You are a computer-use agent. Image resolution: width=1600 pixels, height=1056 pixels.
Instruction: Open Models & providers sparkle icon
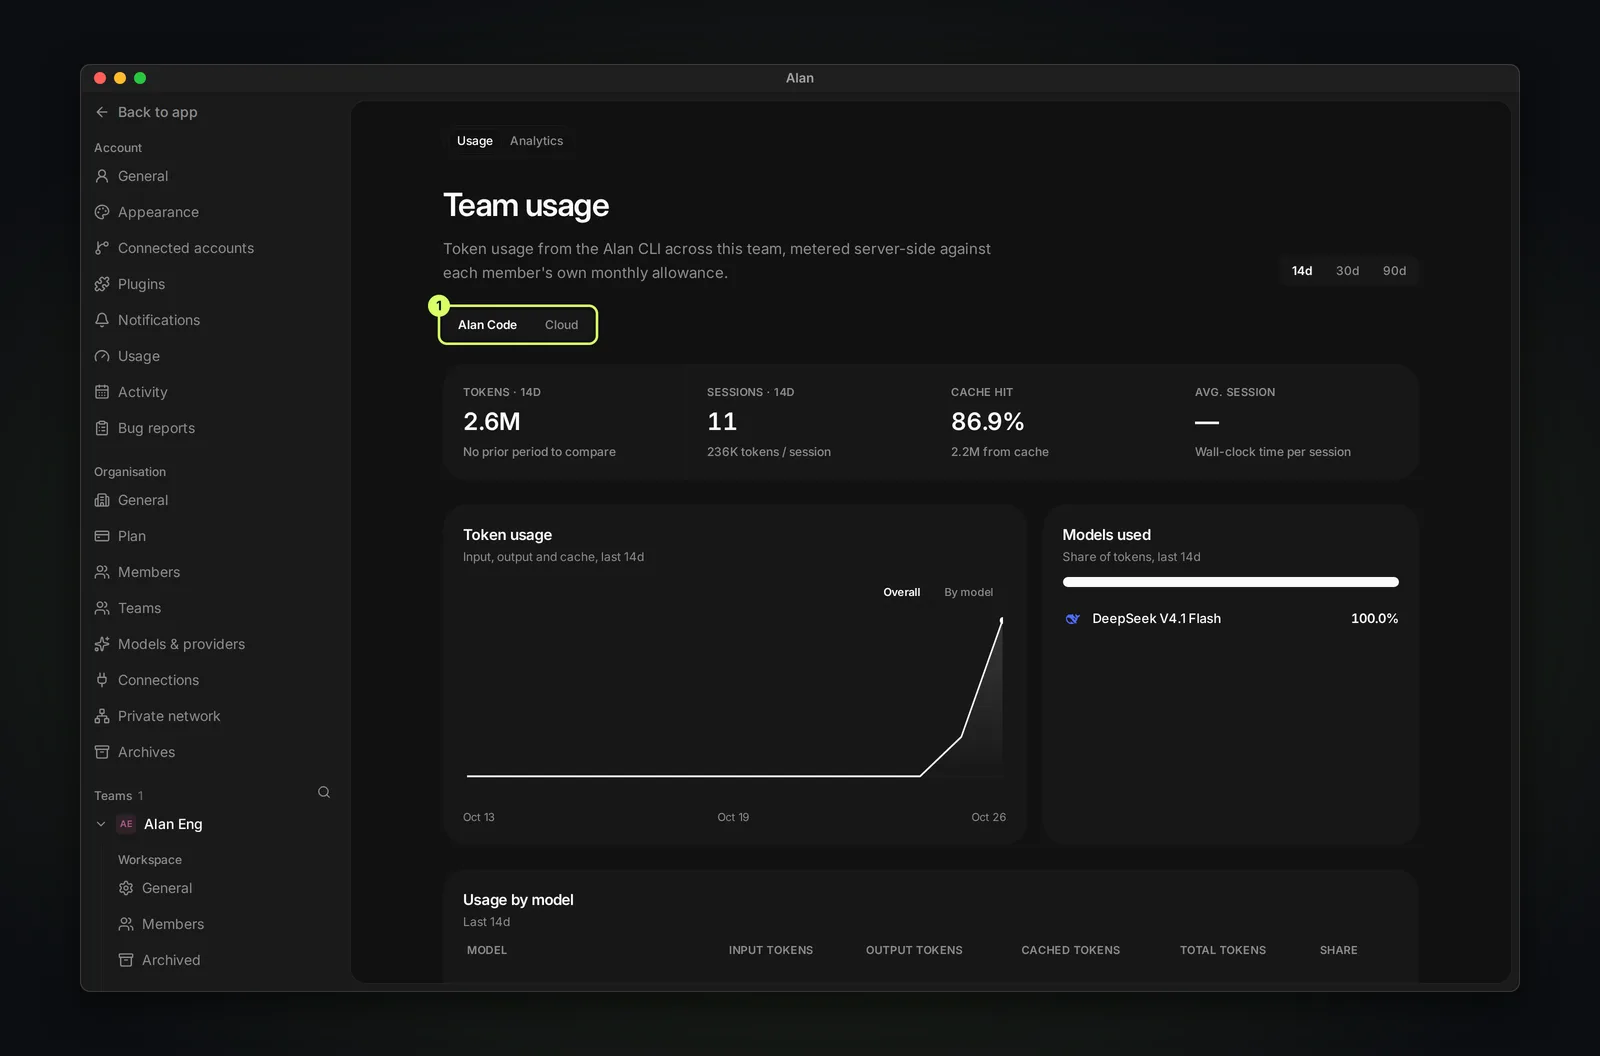coord(102,644)
